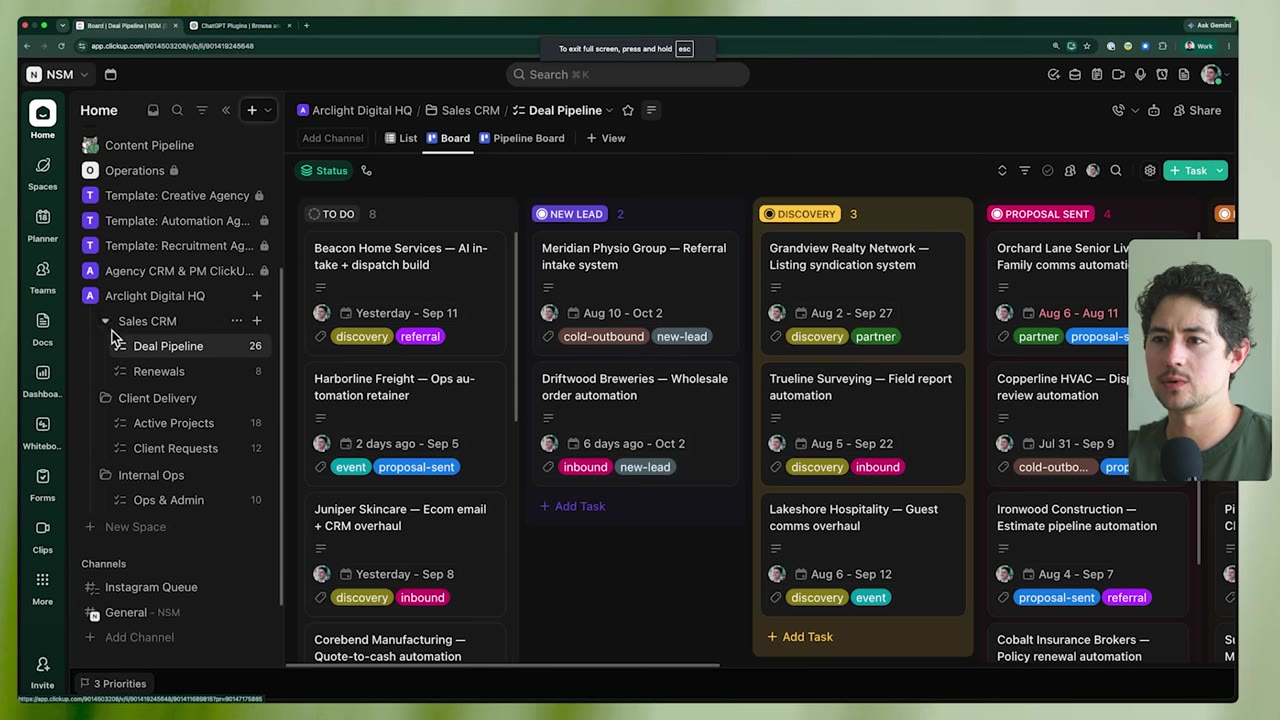Open the Task button dropdown arrow
Image resolution: width=1280 pixels, height=720 pixels.
click(1220, 171)
